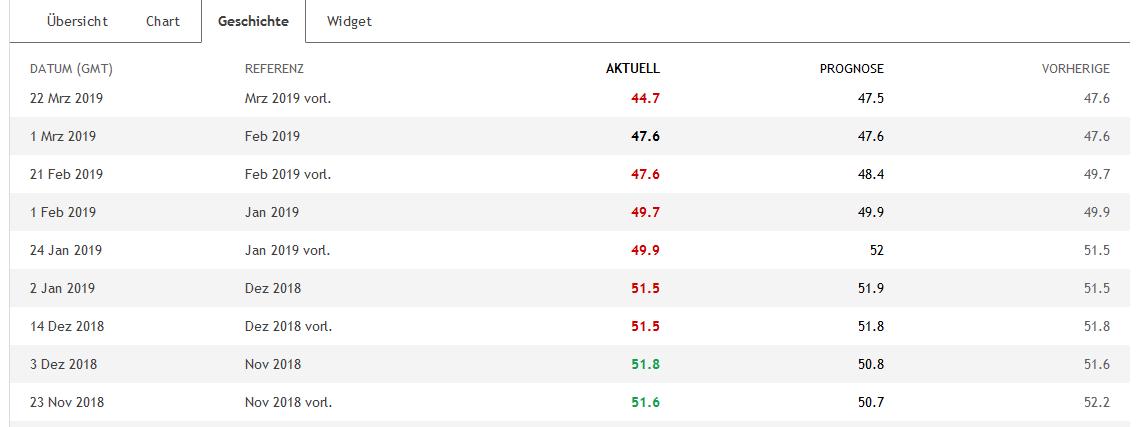Image resolution: width=1147 pixels, height=427 pixels.
Task: Click the REFERENZ column header
Action: [x=274, y=69]
